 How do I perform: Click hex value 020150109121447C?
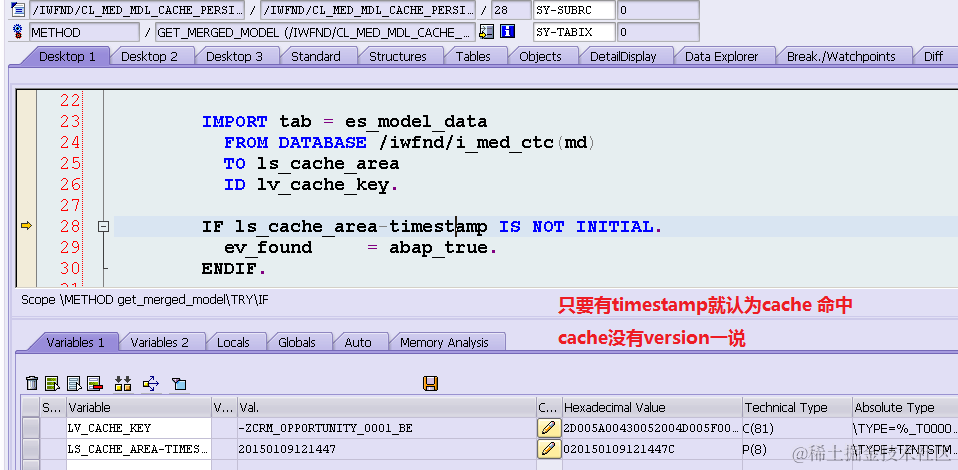[x=620, y=449]
